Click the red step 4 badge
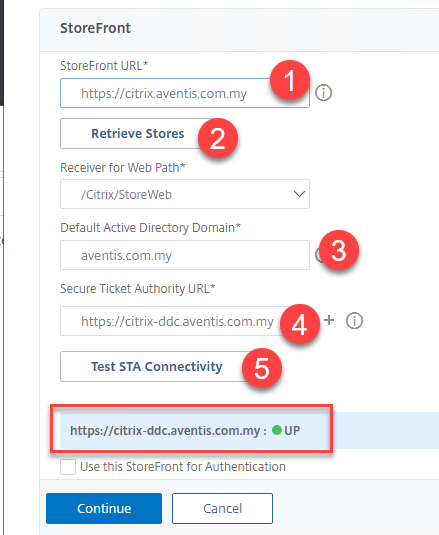The width and height of the screenshot is (439, 535). (300, 324)
